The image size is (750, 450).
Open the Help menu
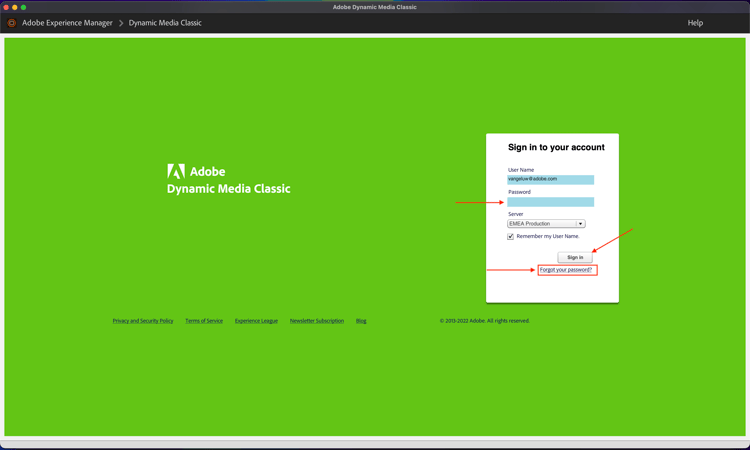695,23
